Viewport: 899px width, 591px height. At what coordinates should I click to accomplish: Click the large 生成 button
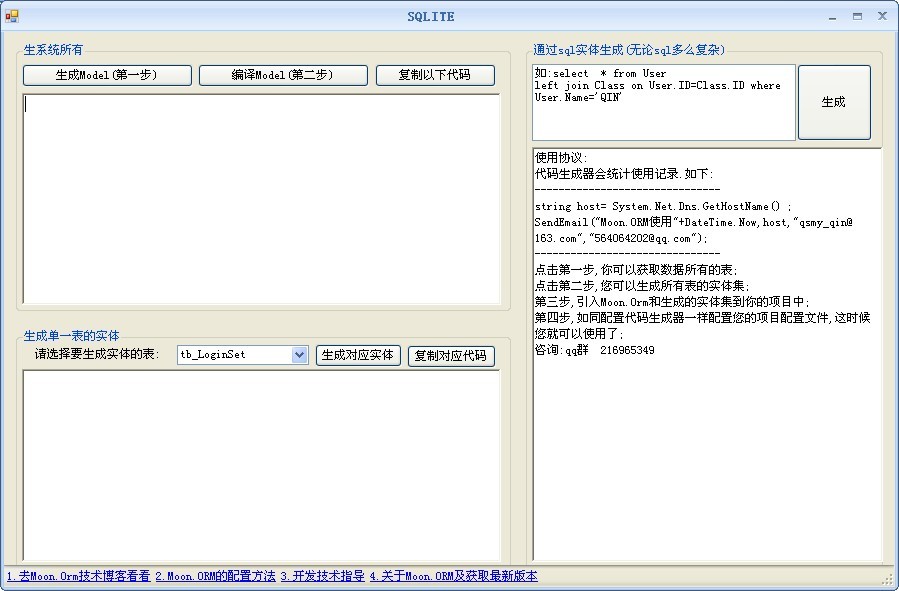click(x=834, y=102)
